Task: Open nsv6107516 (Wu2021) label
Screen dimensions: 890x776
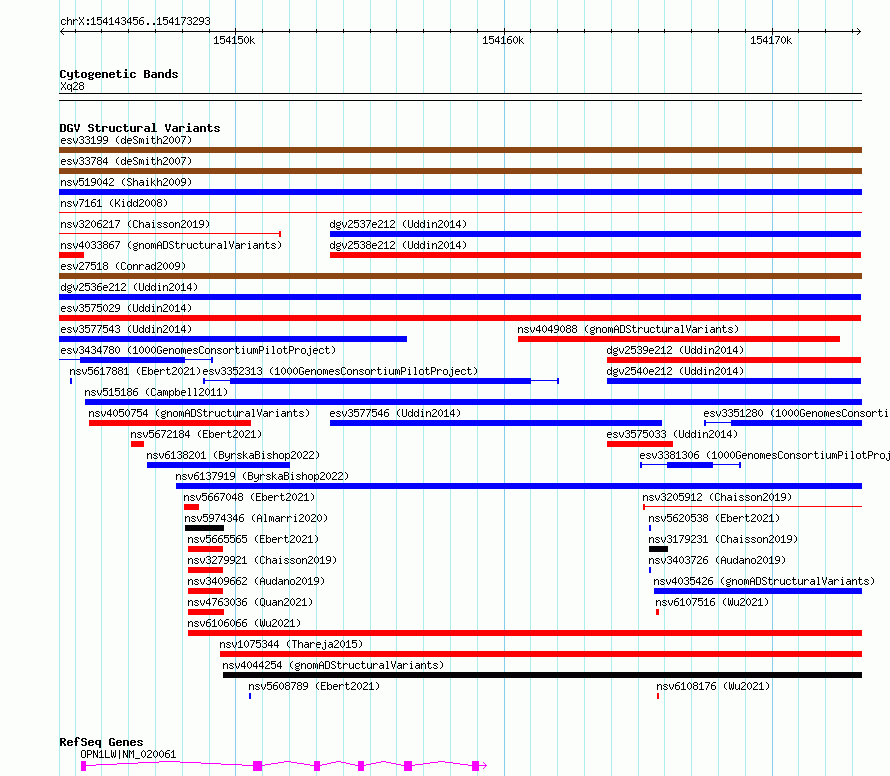Action: point(712,602)
